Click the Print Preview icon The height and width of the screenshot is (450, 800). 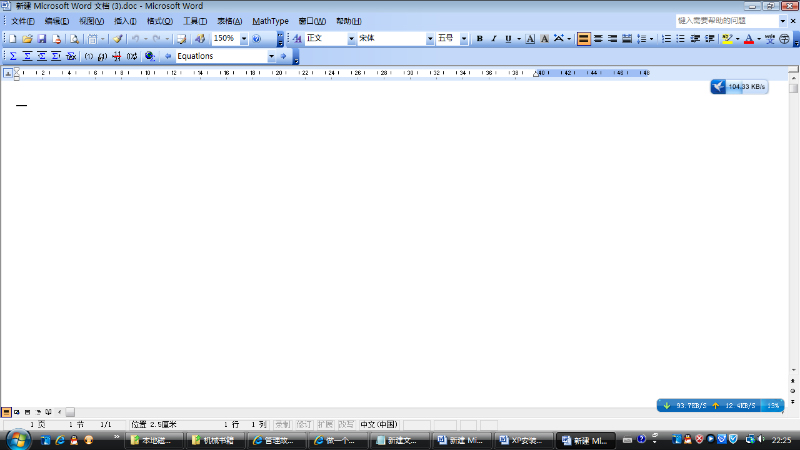(74, 39)
